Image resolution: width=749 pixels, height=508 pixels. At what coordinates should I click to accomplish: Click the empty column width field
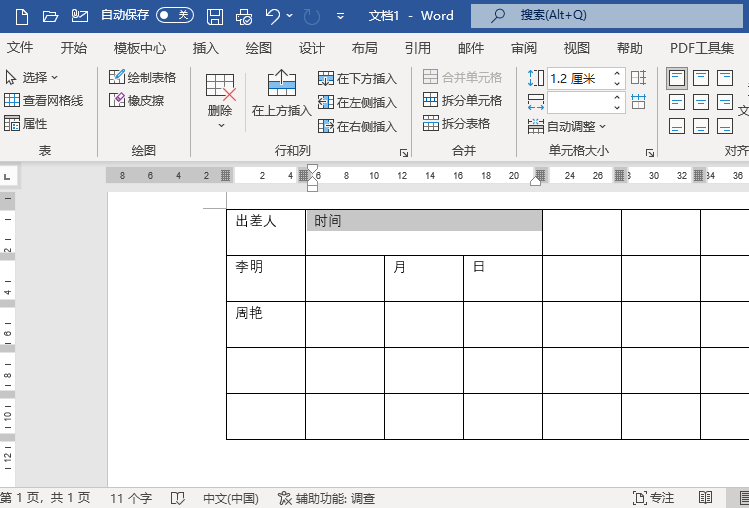coord(579,102)
